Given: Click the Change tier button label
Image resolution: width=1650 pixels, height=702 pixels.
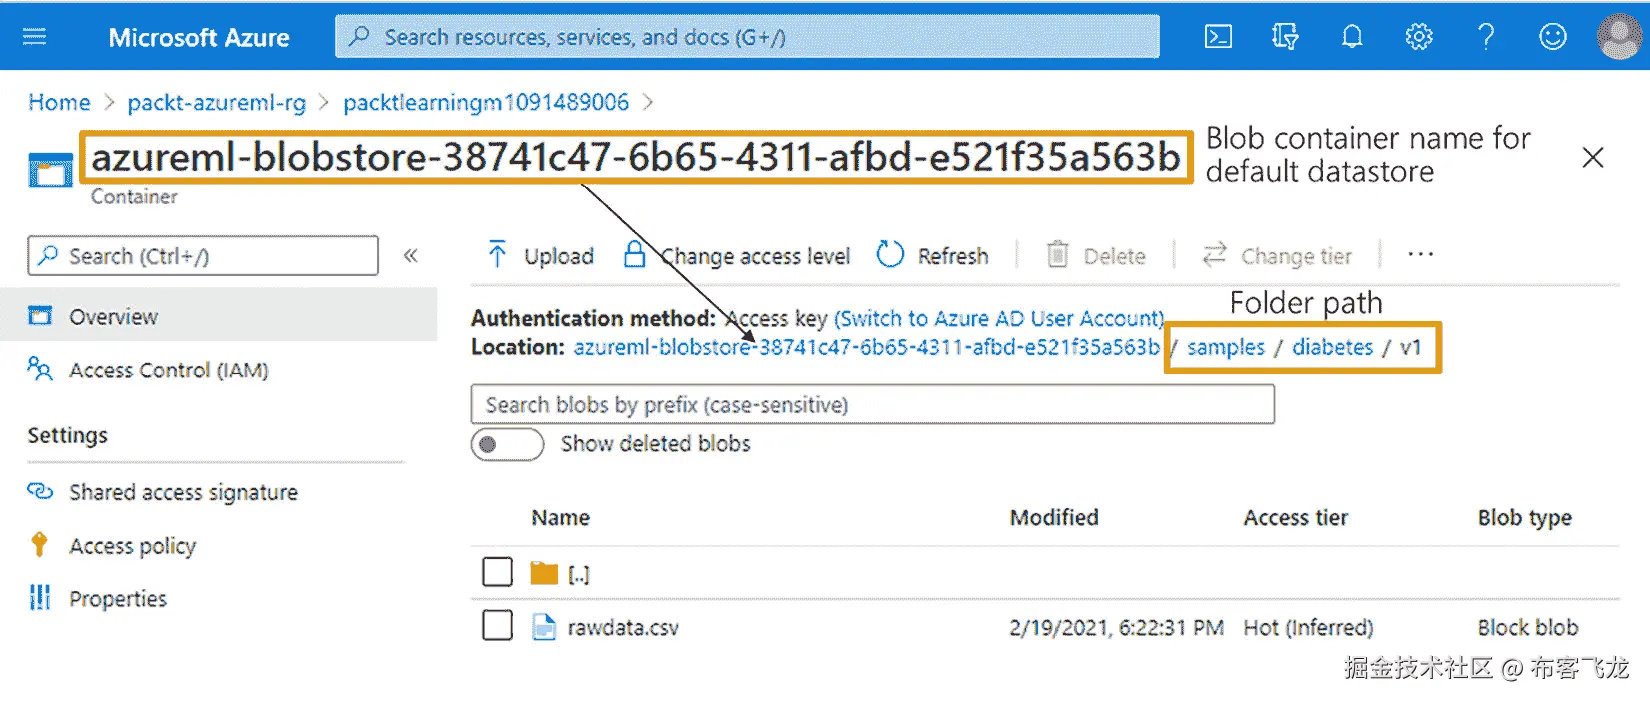Looking at the screenshot, I should pyautogui.click(x=1296, y=256).
